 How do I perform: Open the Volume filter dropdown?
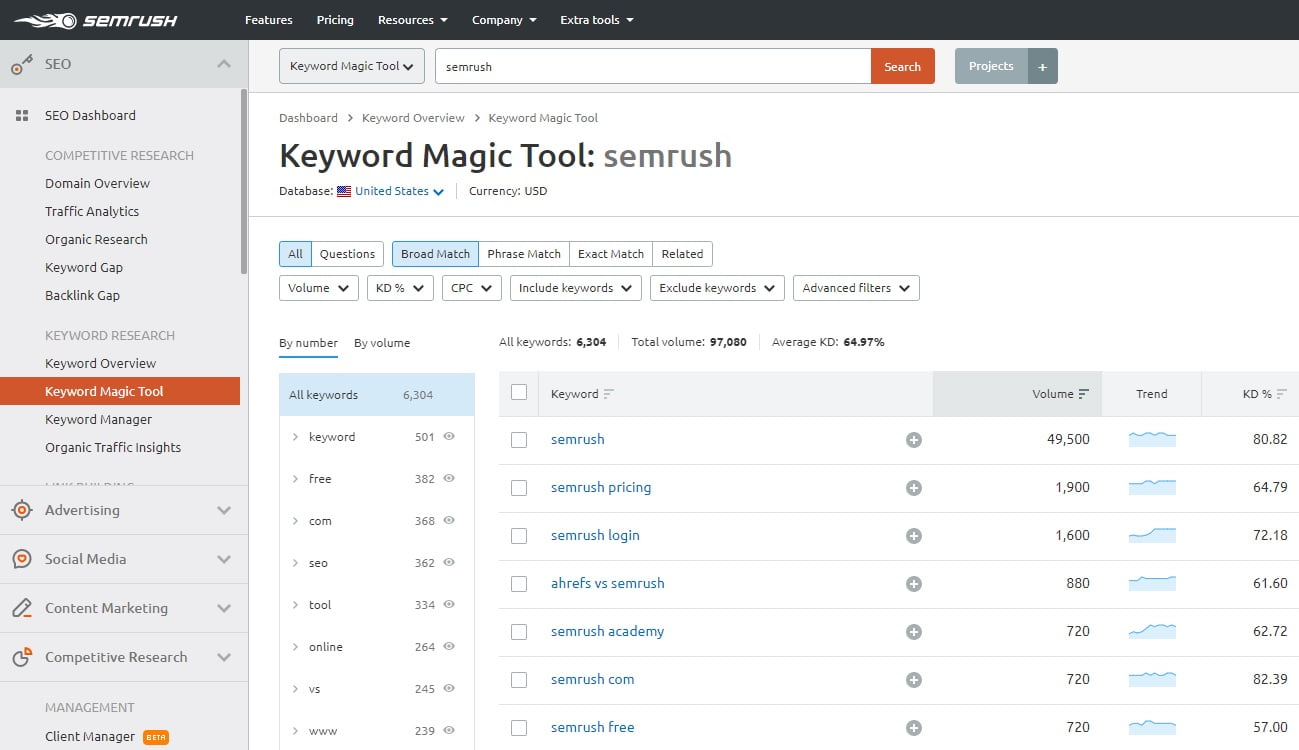pyautogui.click(x=318, y=288)
